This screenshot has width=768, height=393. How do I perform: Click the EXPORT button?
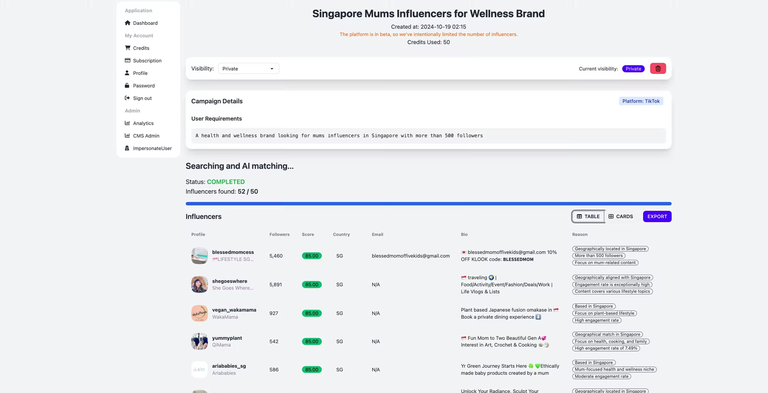coord(657,216)
